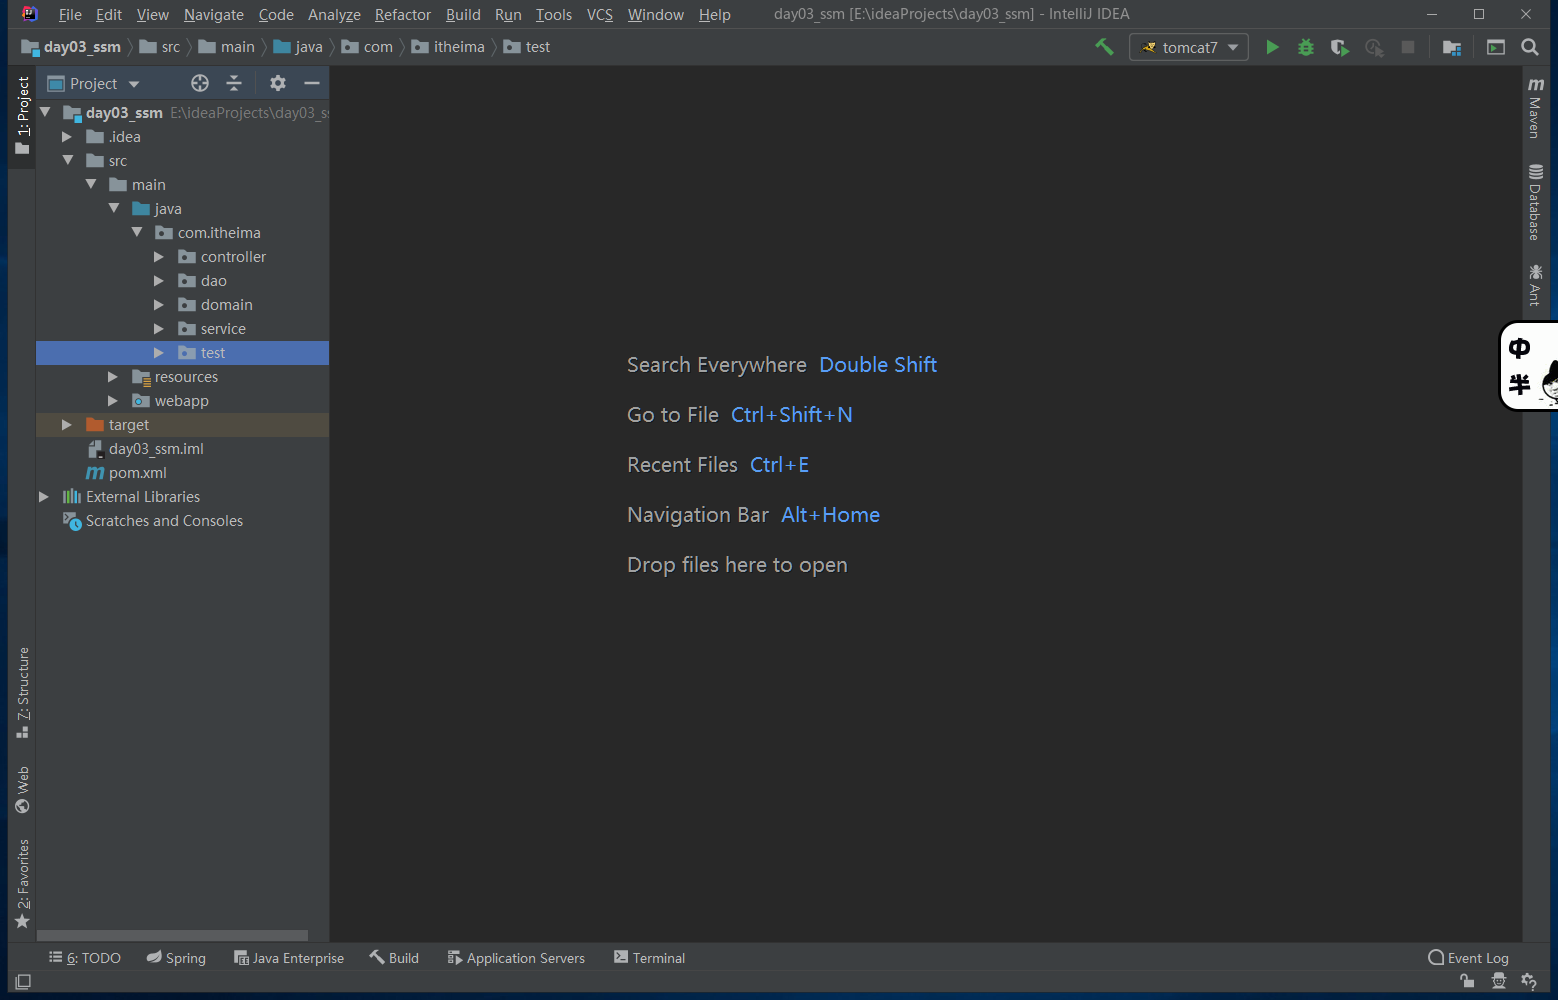The height and width of the screenshot is (1000, 1558).
Task: Expand External Libraries node
Action: point(44,497)
